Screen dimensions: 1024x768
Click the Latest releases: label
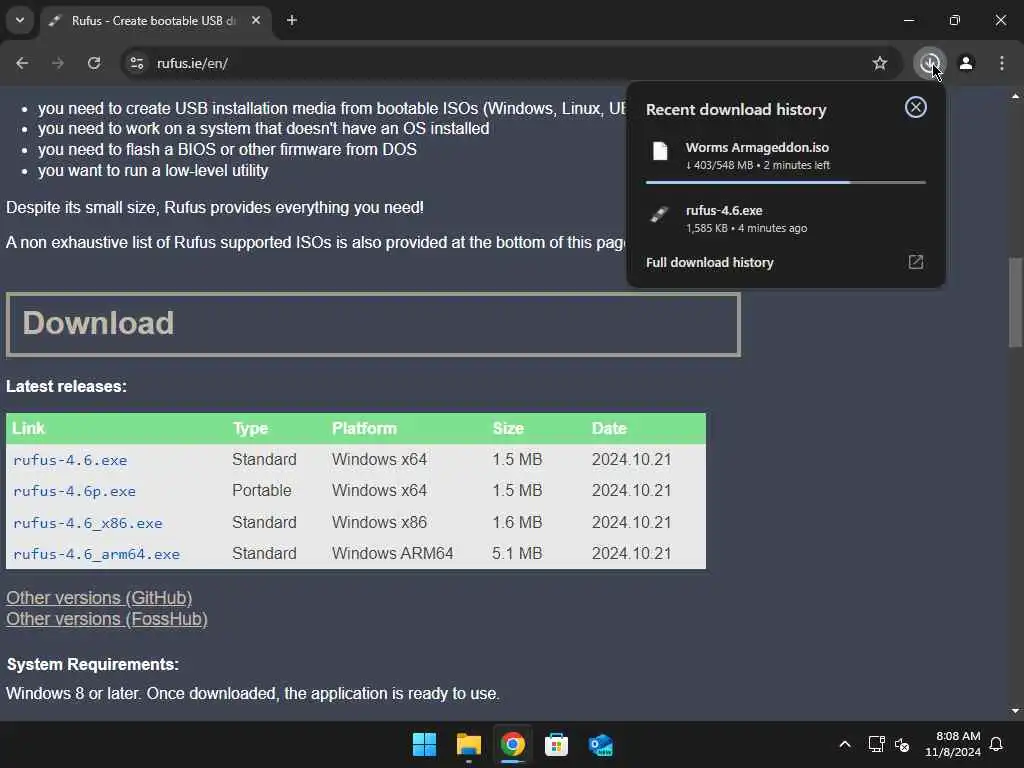click(x=67, y=387)
